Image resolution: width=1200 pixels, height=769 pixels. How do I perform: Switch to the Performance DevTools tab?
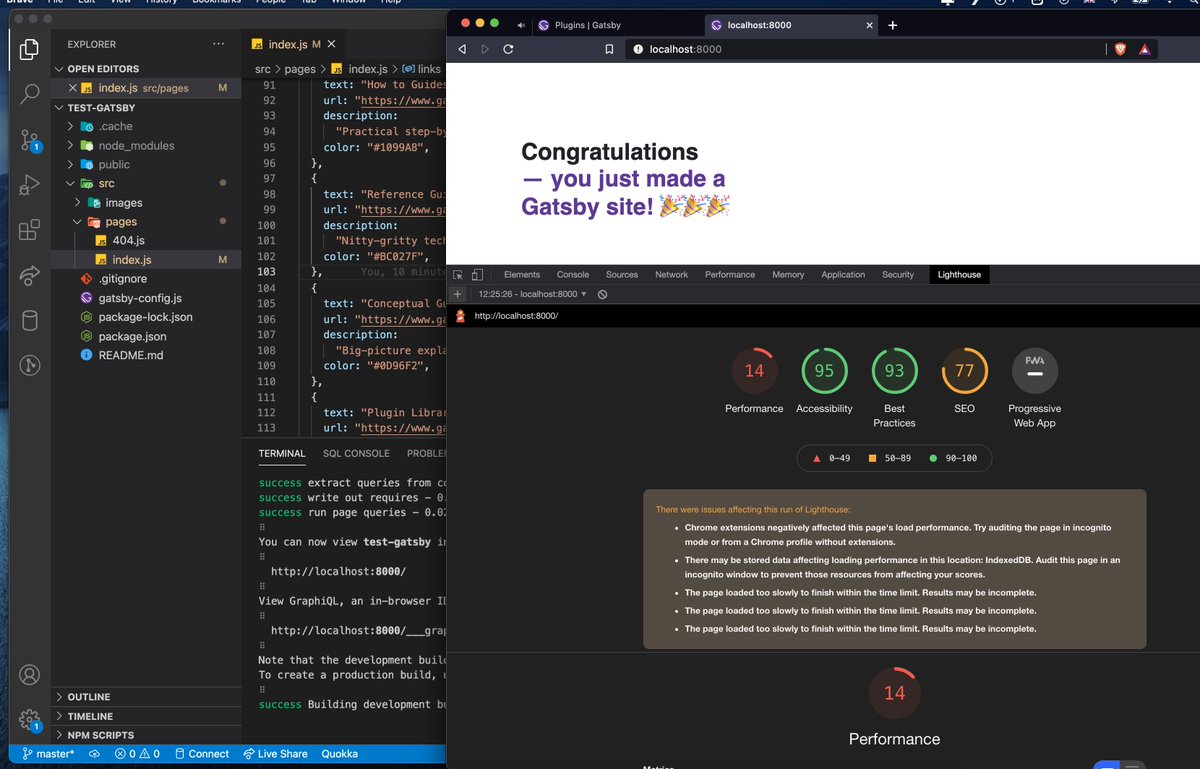tap(730, 274)
